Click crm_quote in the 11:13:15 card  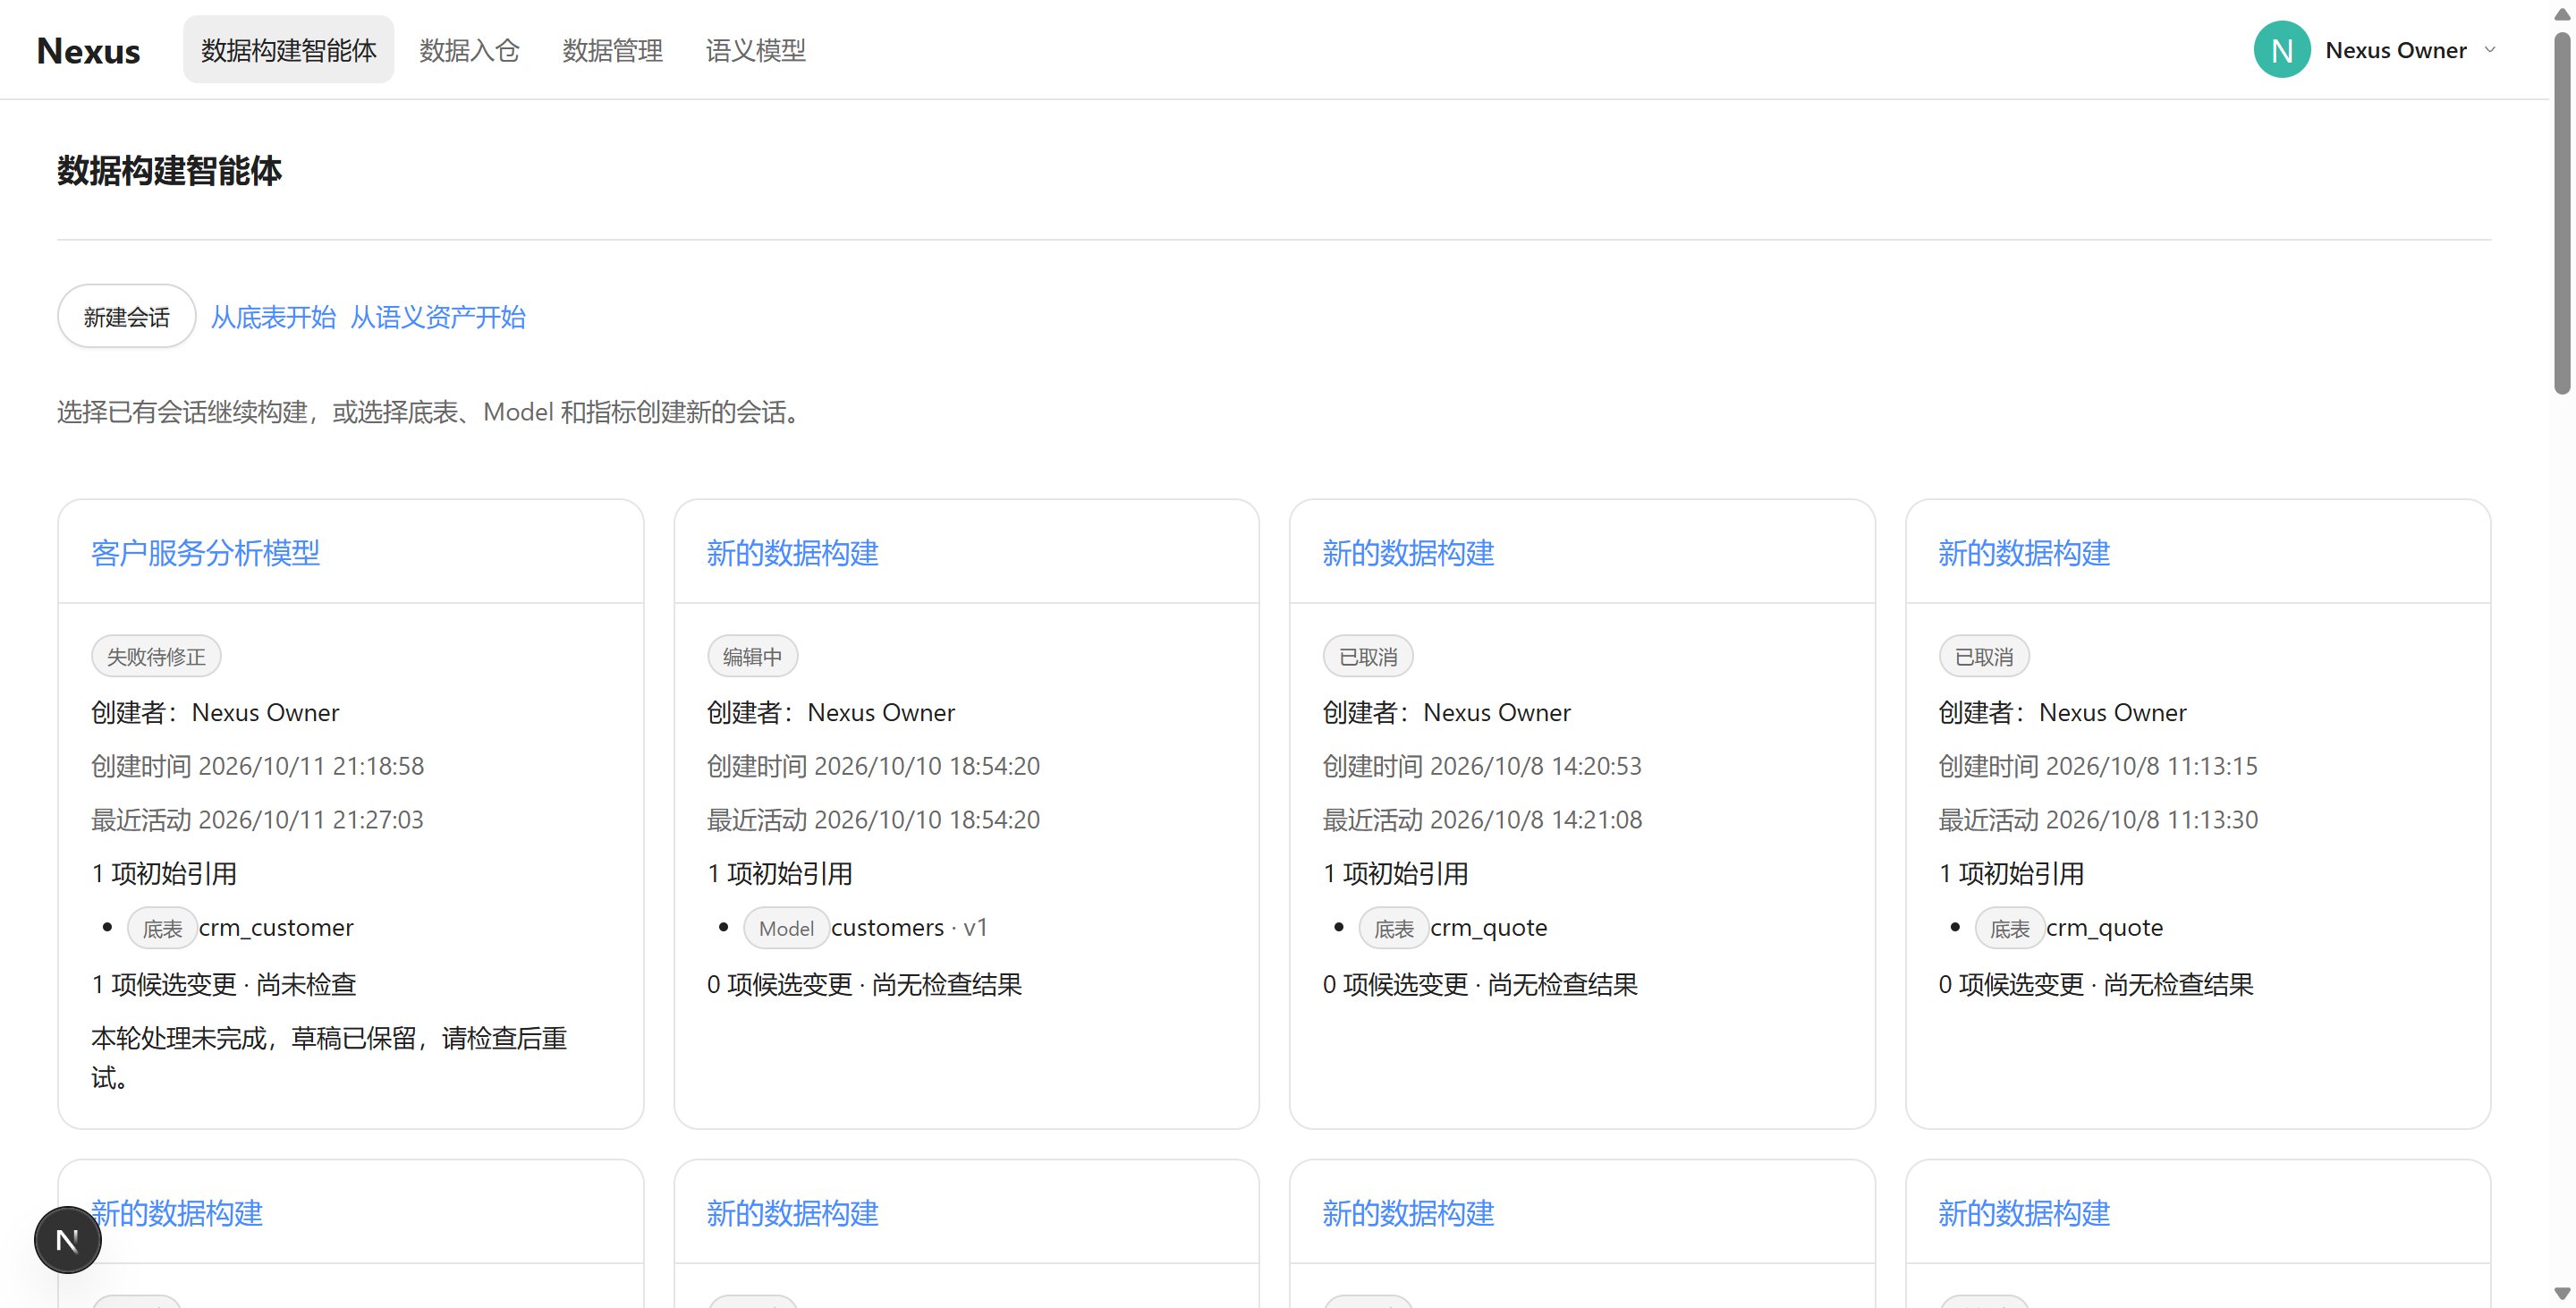click(x=2105, y=928)
